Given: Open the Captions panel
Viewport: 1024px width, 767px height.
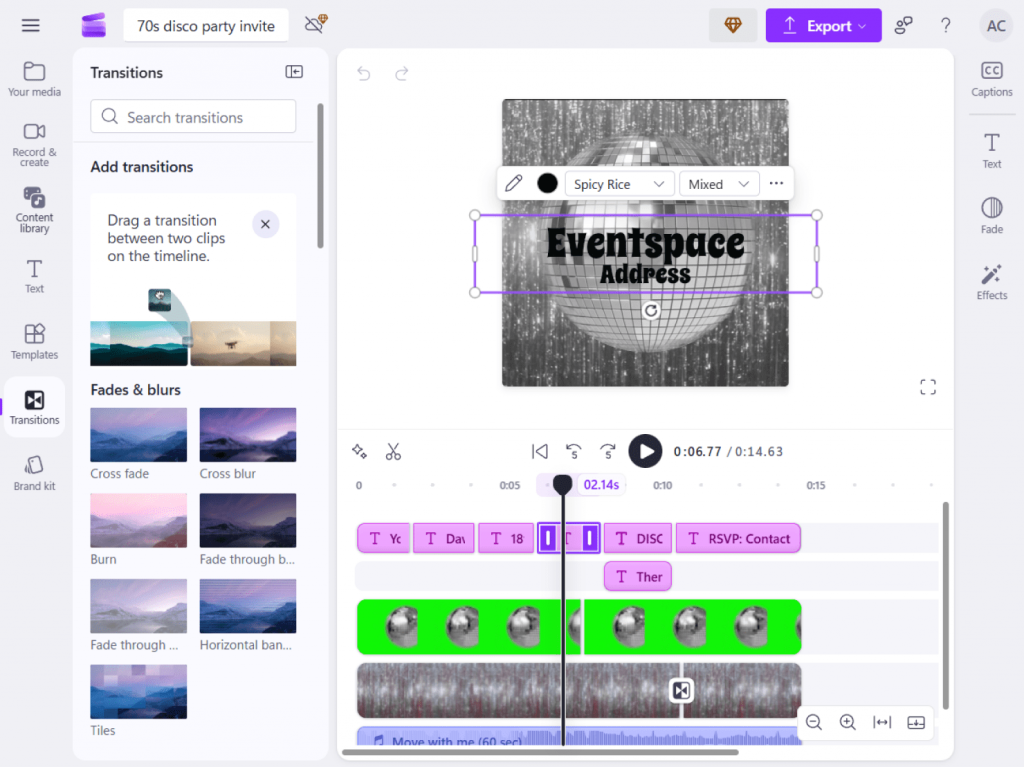Looking at the screenshot, I should pyautogui.click(x=991, y=79).
